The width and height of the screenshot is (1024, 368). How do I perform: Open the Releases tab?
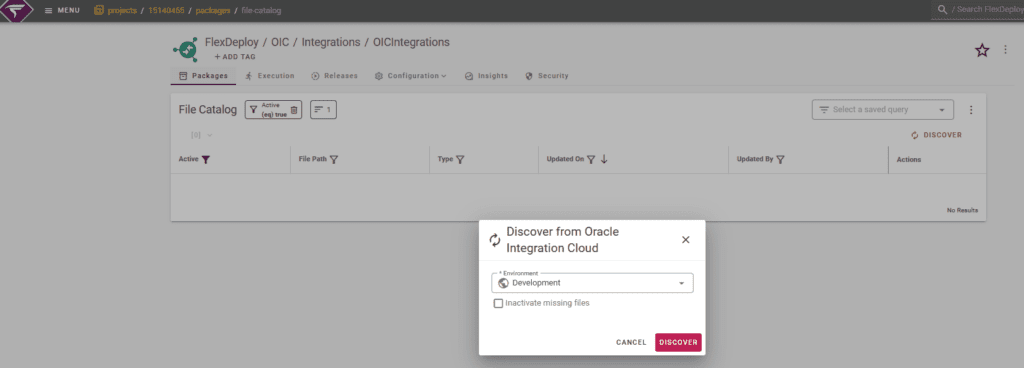334,76
